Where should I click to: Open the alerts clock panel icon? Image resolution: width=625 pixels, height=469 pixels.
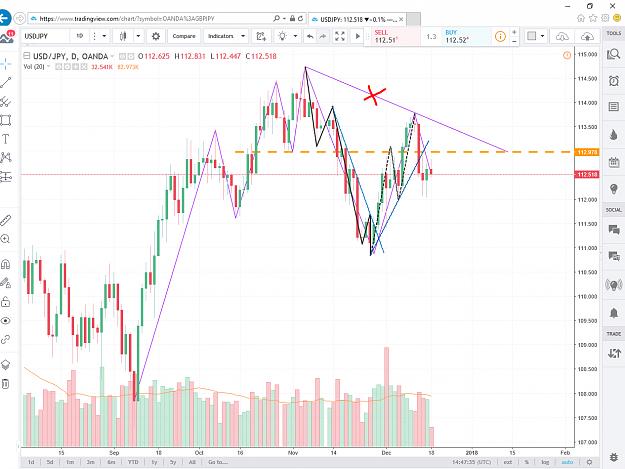[x=613, y=81]
